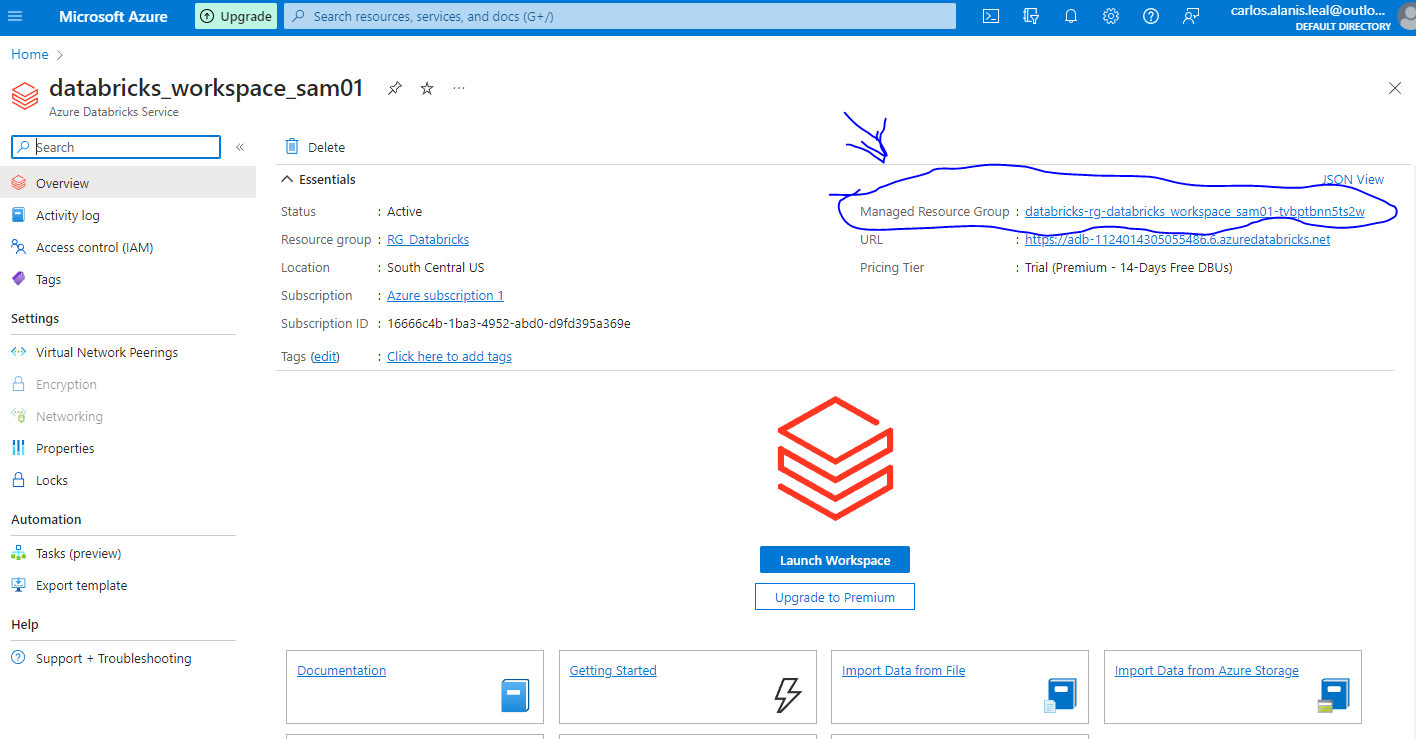Click the Documentation book icon

[515, 695]
